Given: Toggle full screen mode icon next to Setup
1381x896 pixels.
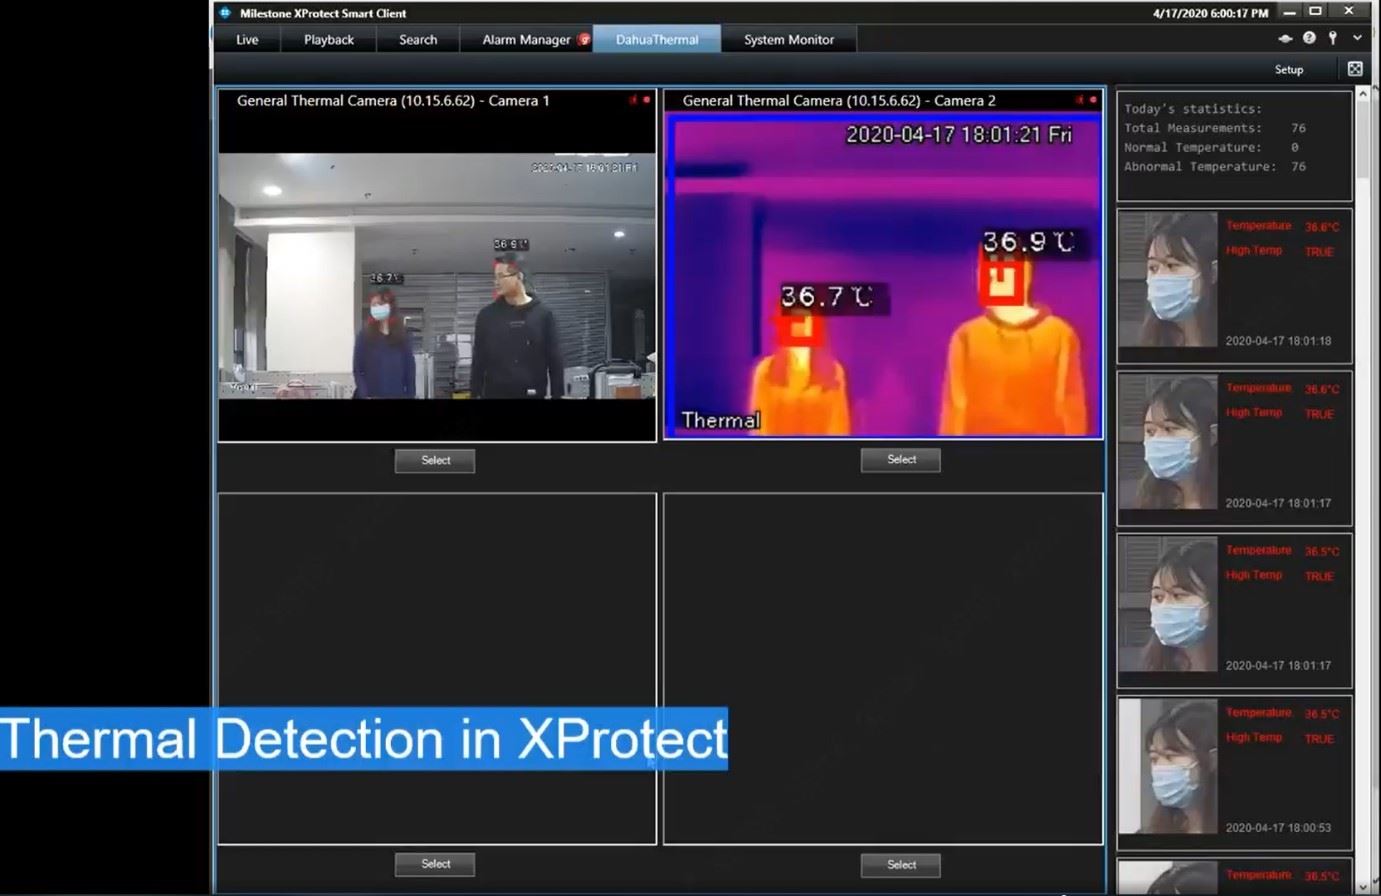Looking at the screenshot, I should pyautogui.click(x=1355, y=69).
